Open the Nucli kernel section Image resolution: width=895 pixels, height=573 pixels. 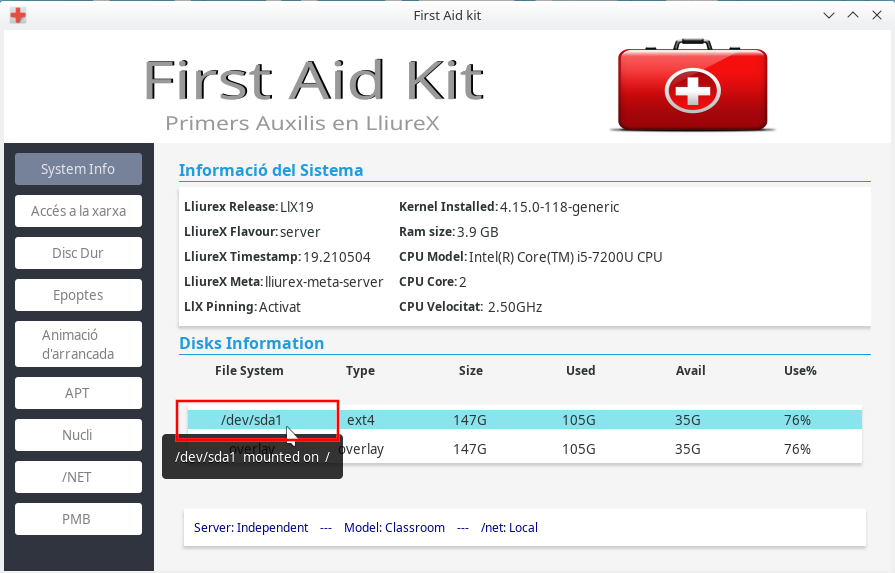coord(78,435)
